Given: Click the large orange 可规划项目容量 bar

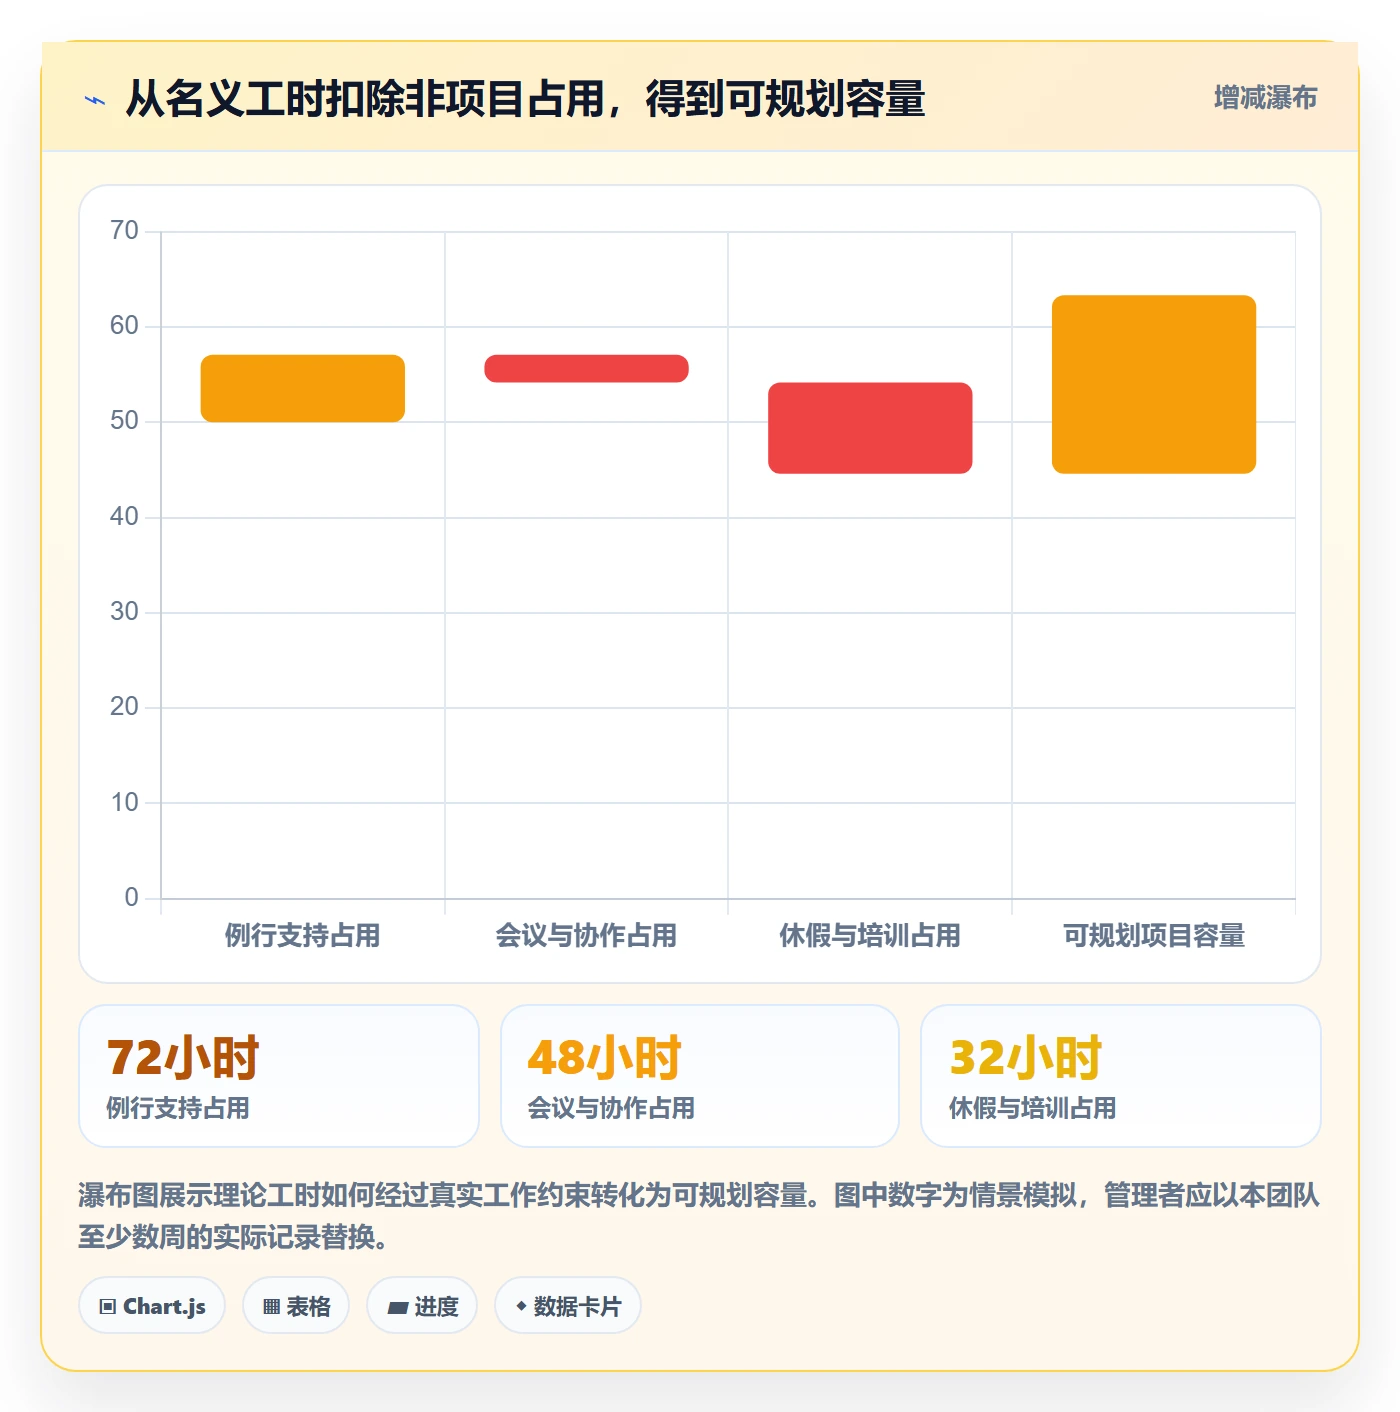Looking at the screenshot, I should [x=1154, y=384].
